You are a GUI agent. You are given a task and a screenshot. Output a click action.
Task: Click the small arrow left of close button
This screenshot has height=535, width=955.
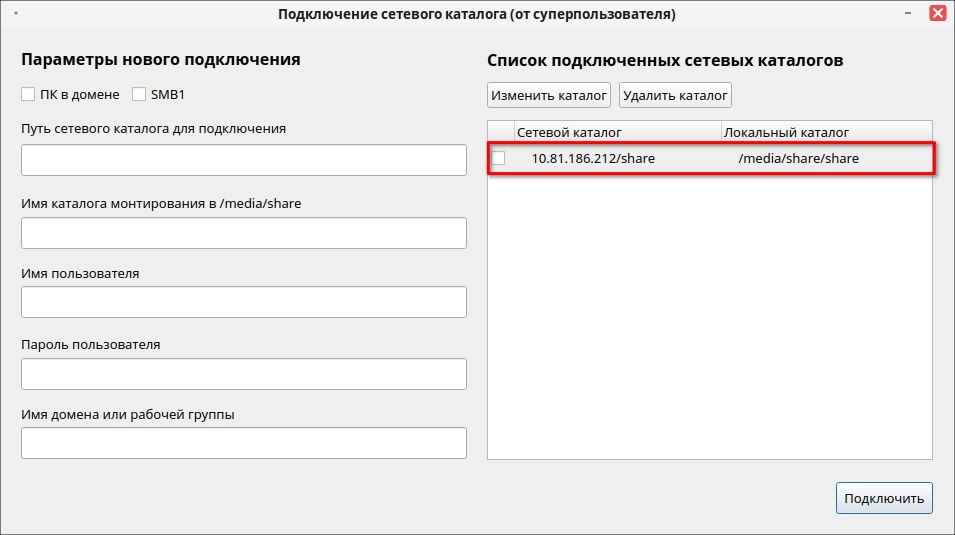(909, 14)
